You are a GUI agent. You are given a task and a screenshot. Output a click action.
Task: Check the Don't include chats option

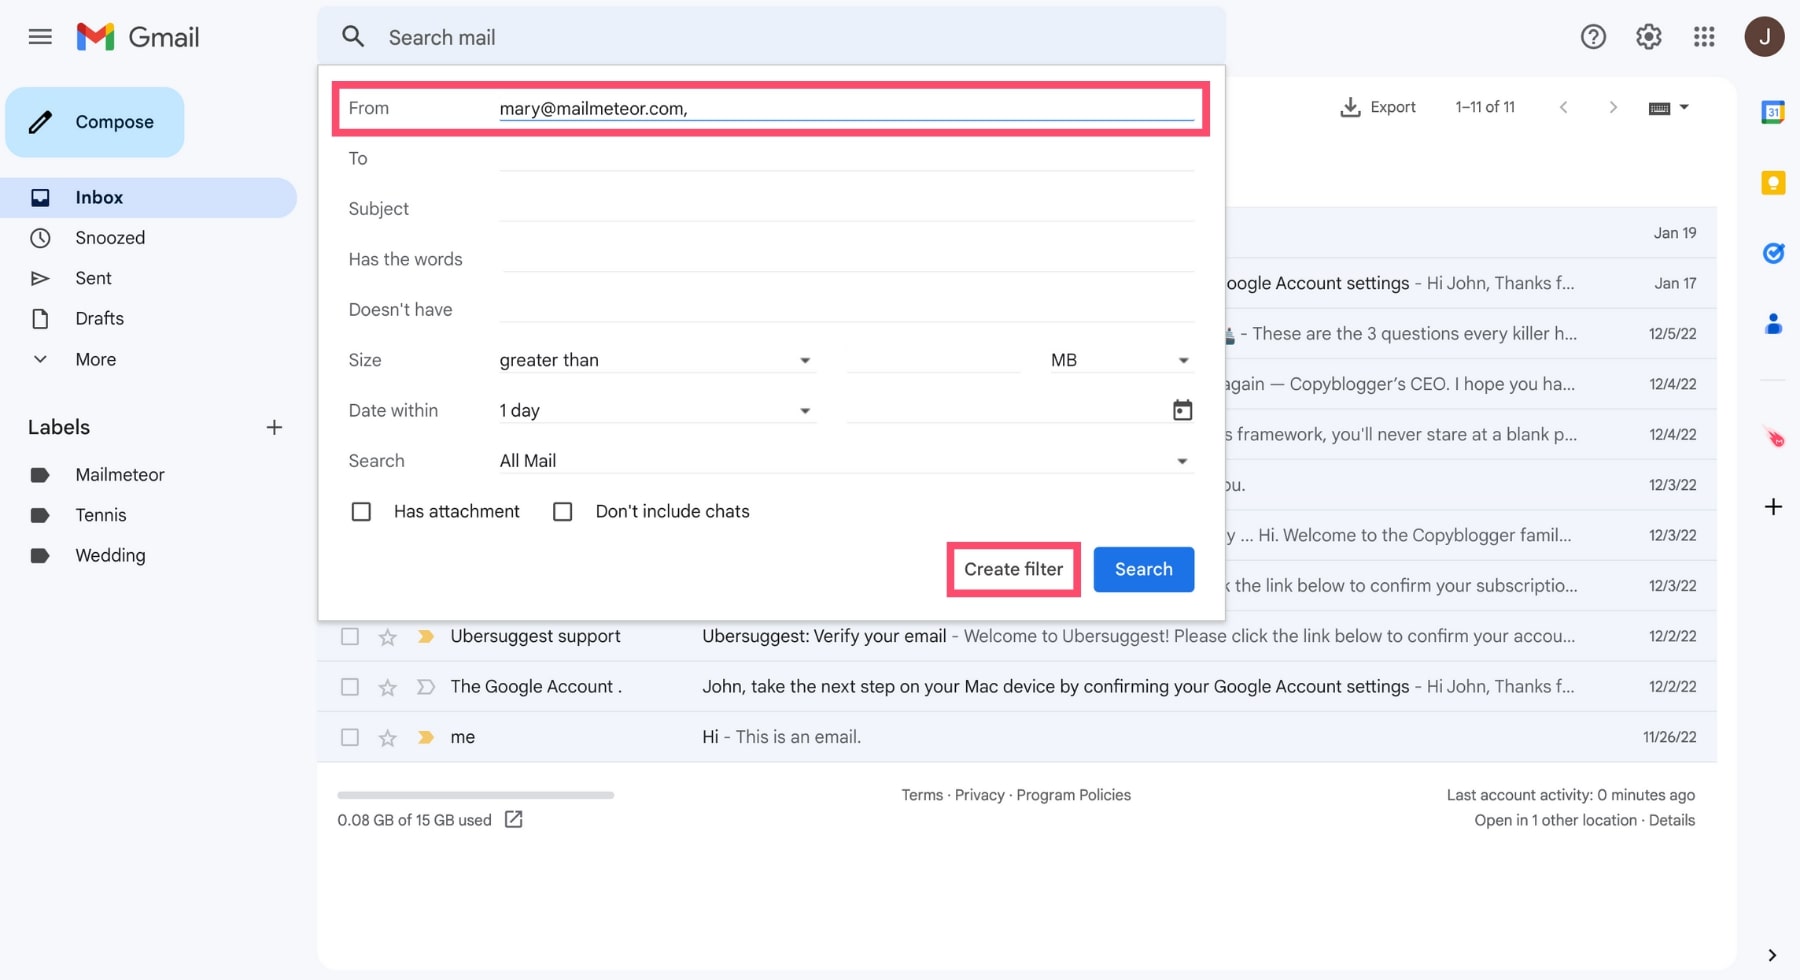(x=563, y=511)
